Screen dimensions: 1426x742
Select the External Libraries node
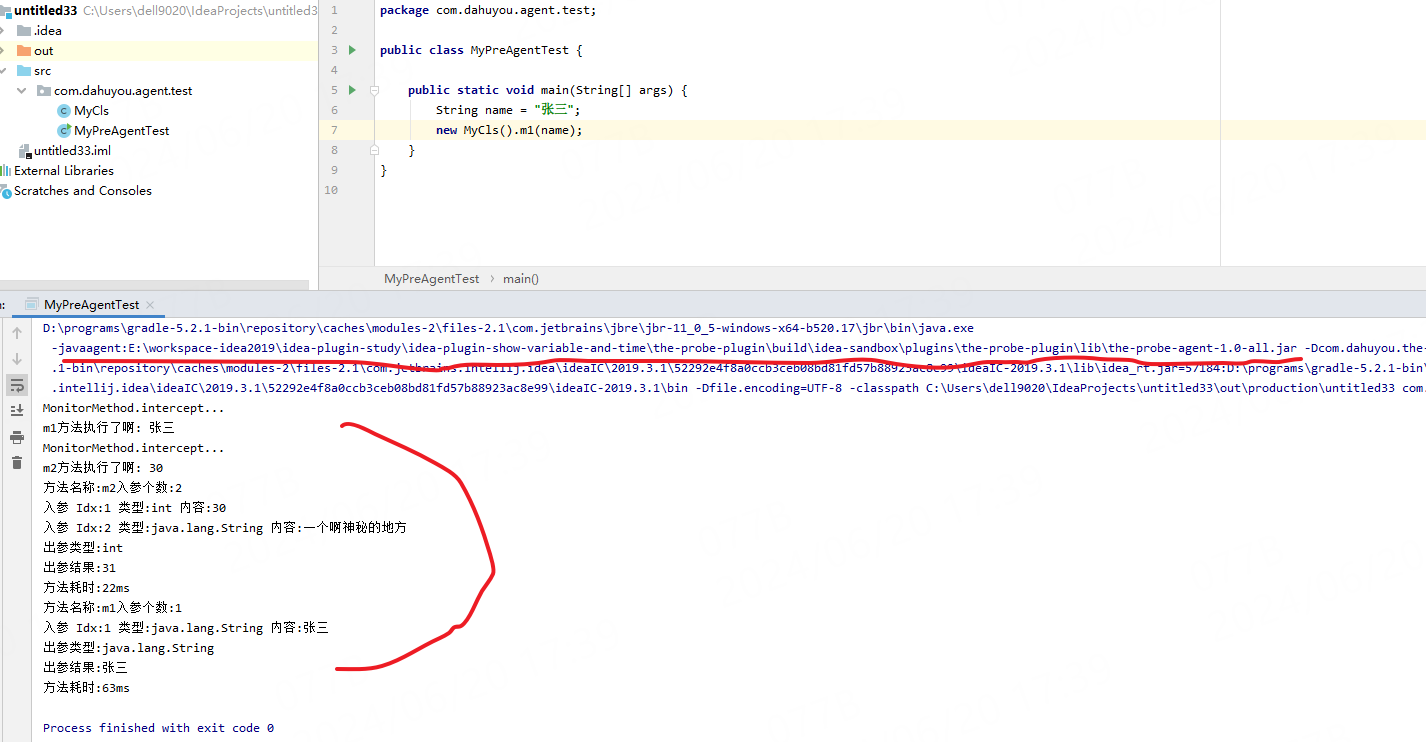[63, 171]
